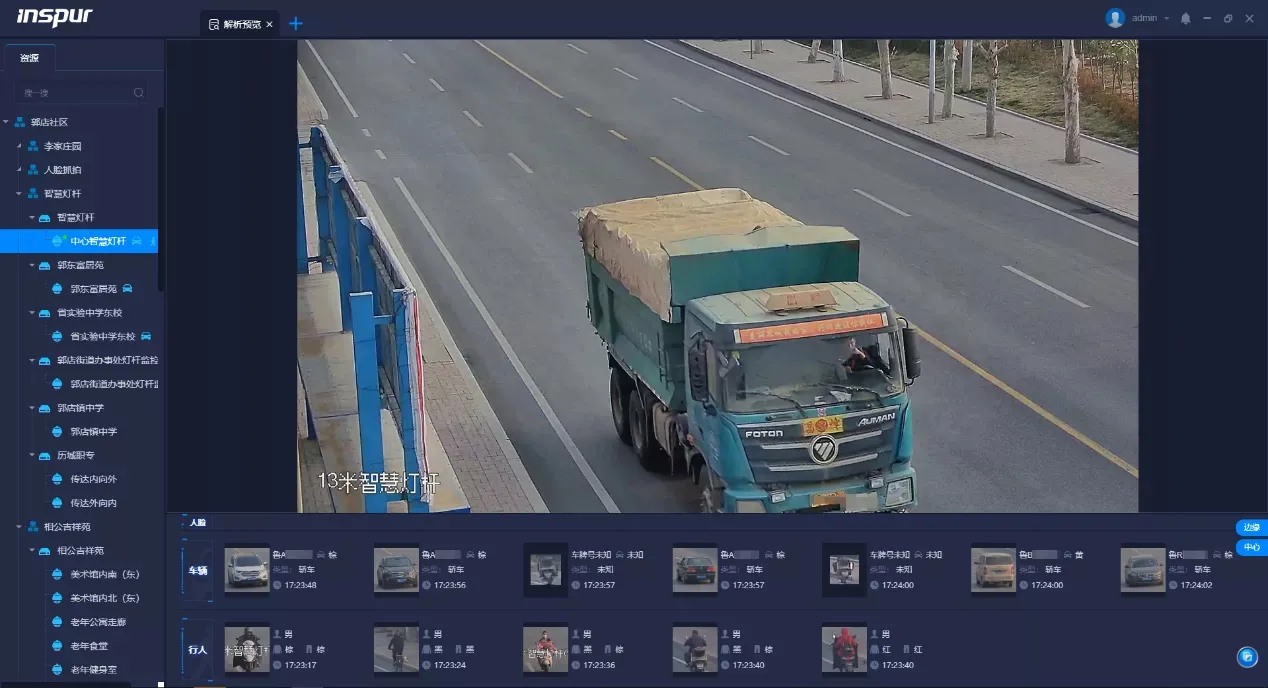
Task: Click the car icon next to 郭东富居苑 camera
Action: tap(128, 289)
